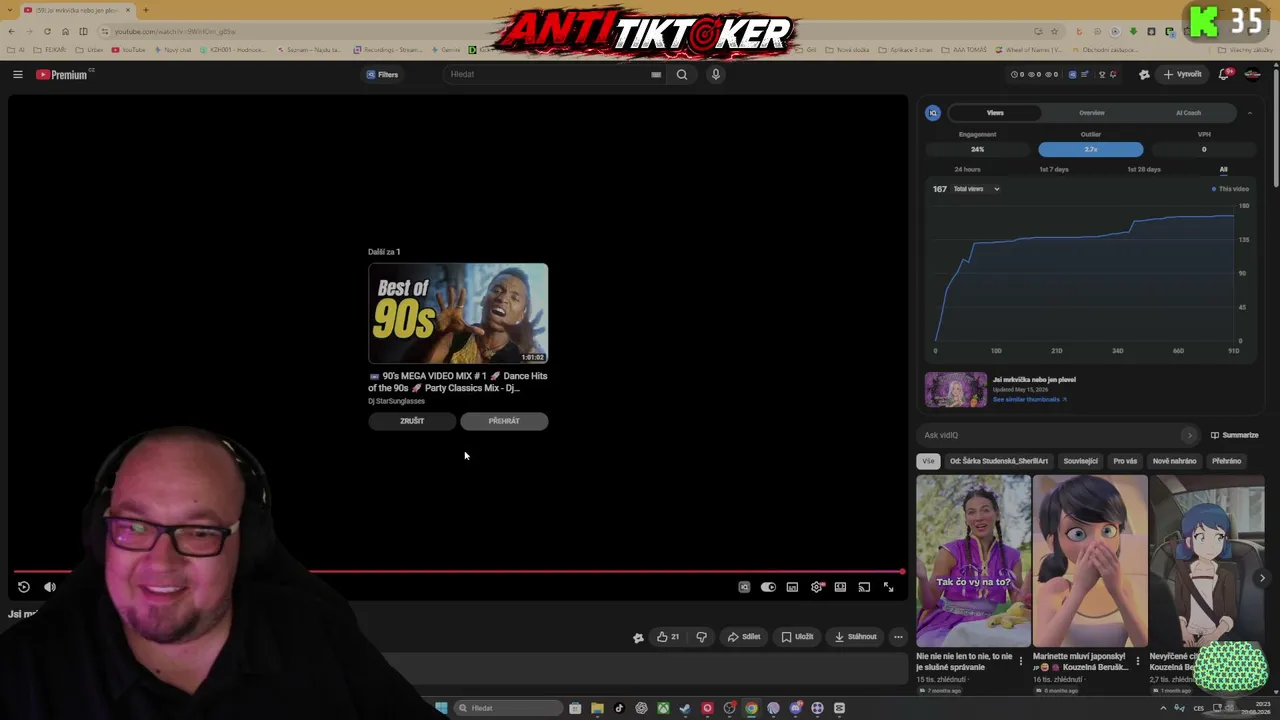Collapse the vidIQ panel chevron
Screen dimensions: 1280x720
1249,113
